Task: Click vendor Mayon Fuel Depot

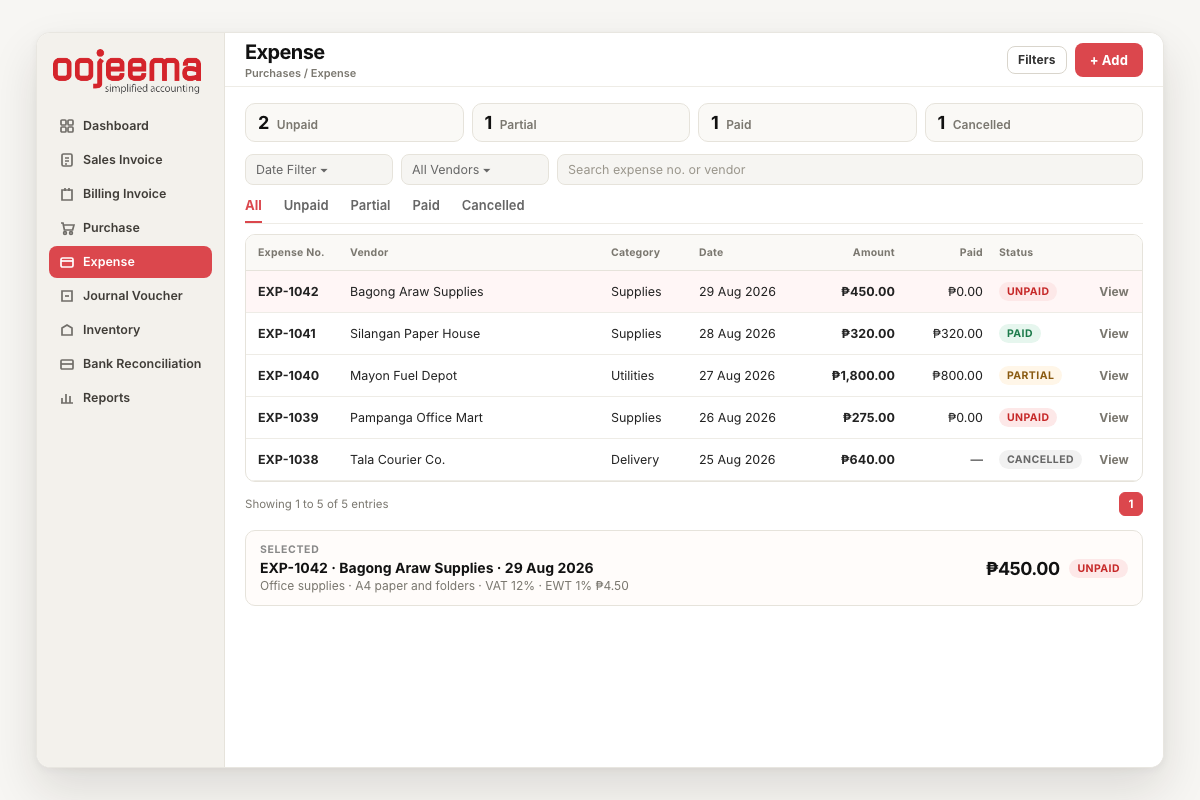Action: click(404, 376)
